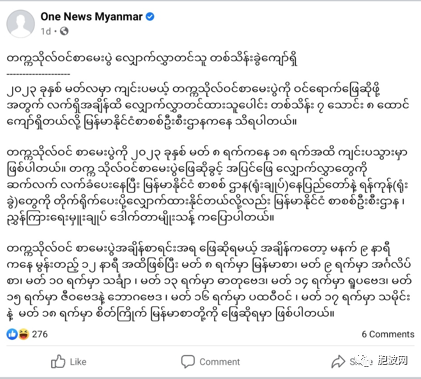
Task: Click the public globe privacy icon
Action: [64, 31]
